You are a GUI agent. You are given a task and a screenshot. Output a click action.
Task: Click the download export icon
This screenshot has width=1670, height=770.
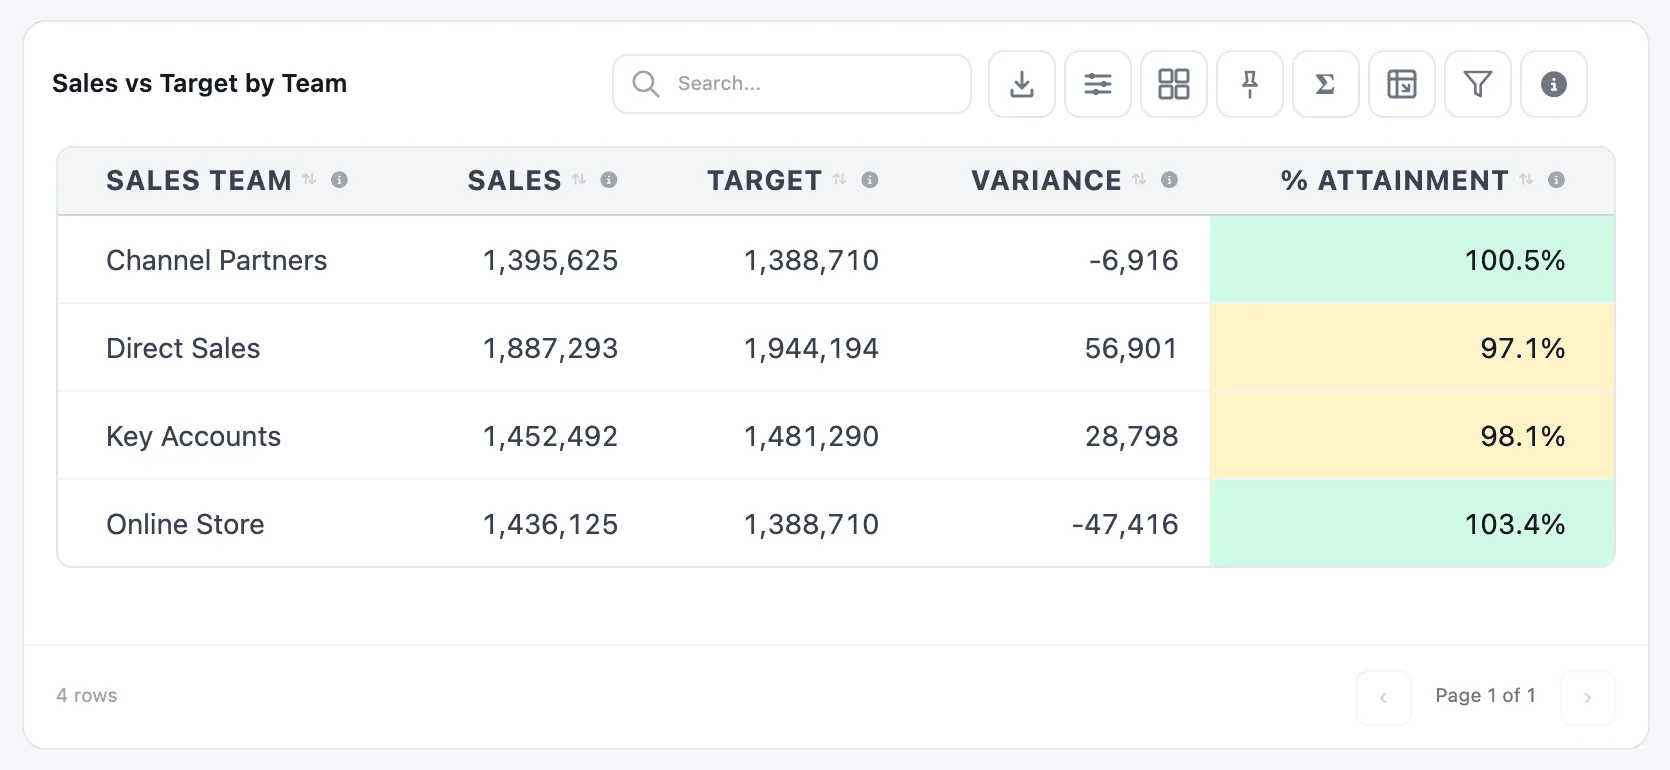[1022, 84]
